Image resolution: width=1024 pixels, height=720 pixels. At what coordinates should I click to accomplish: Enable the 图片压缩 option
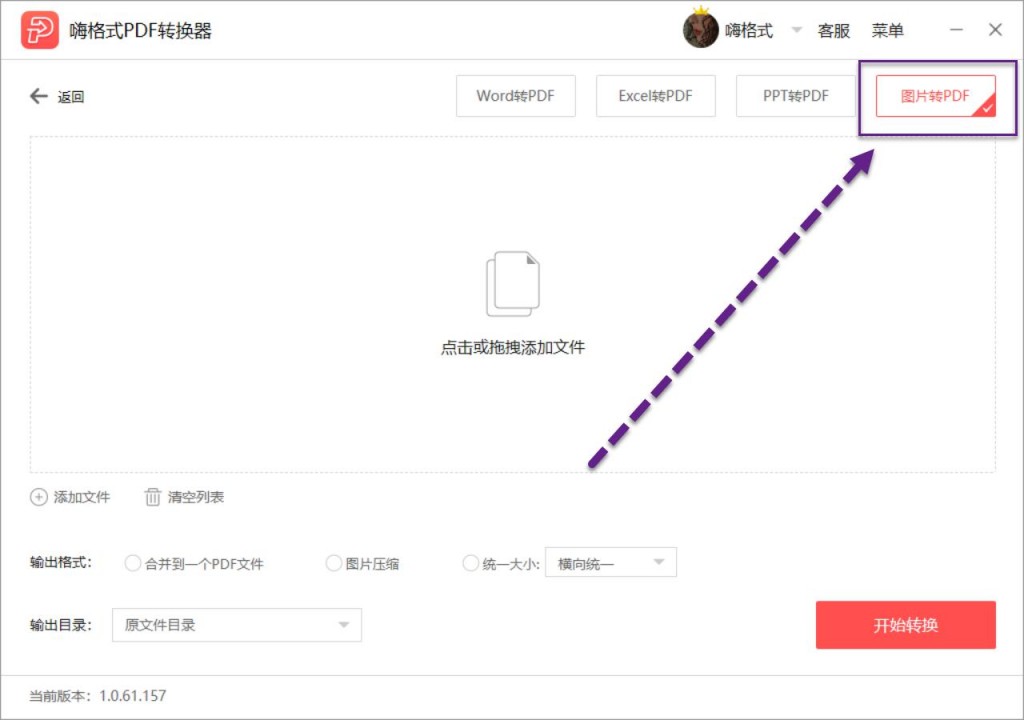click(x=334, y=563)
